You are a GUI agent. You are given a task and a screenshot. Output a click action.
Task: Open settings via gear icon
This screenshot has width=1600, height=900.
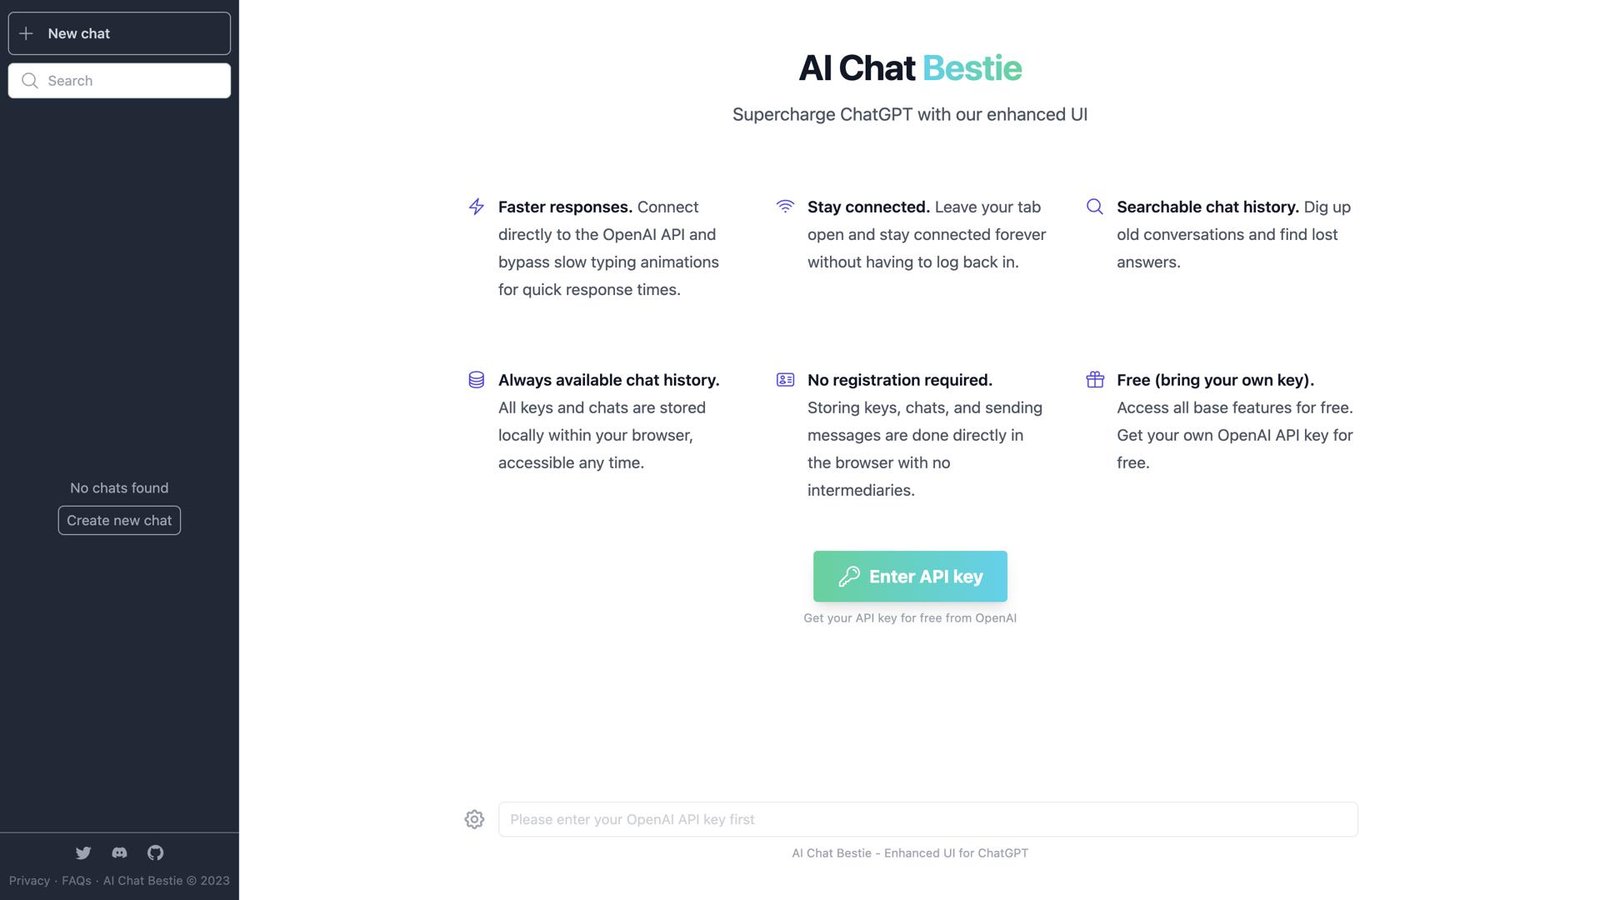(474, 819)
